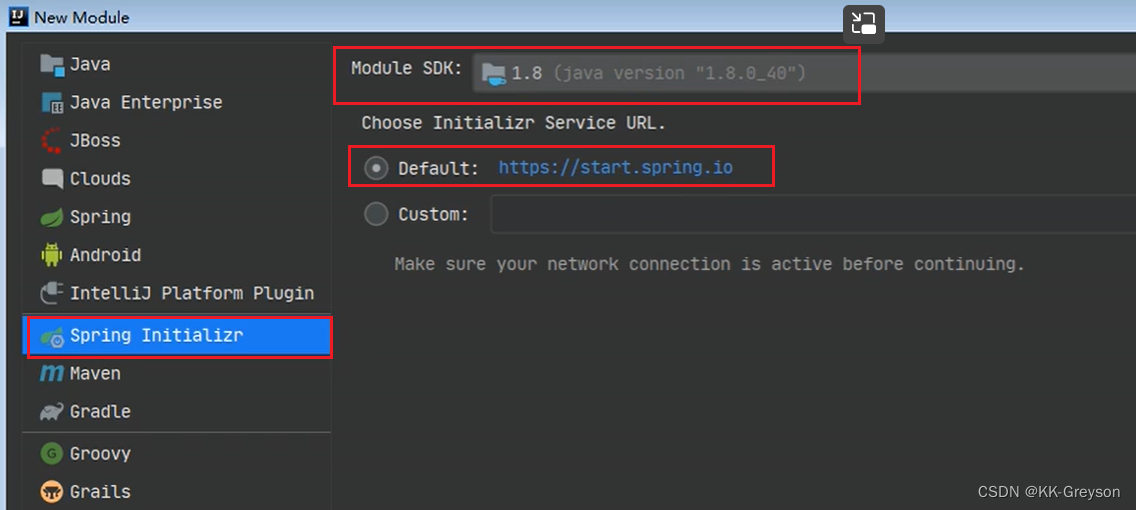This screenshot has height=510, width=1136.
Task: Click the IntelliJ logo in the title bar
Action: click(x=18, y=16)
